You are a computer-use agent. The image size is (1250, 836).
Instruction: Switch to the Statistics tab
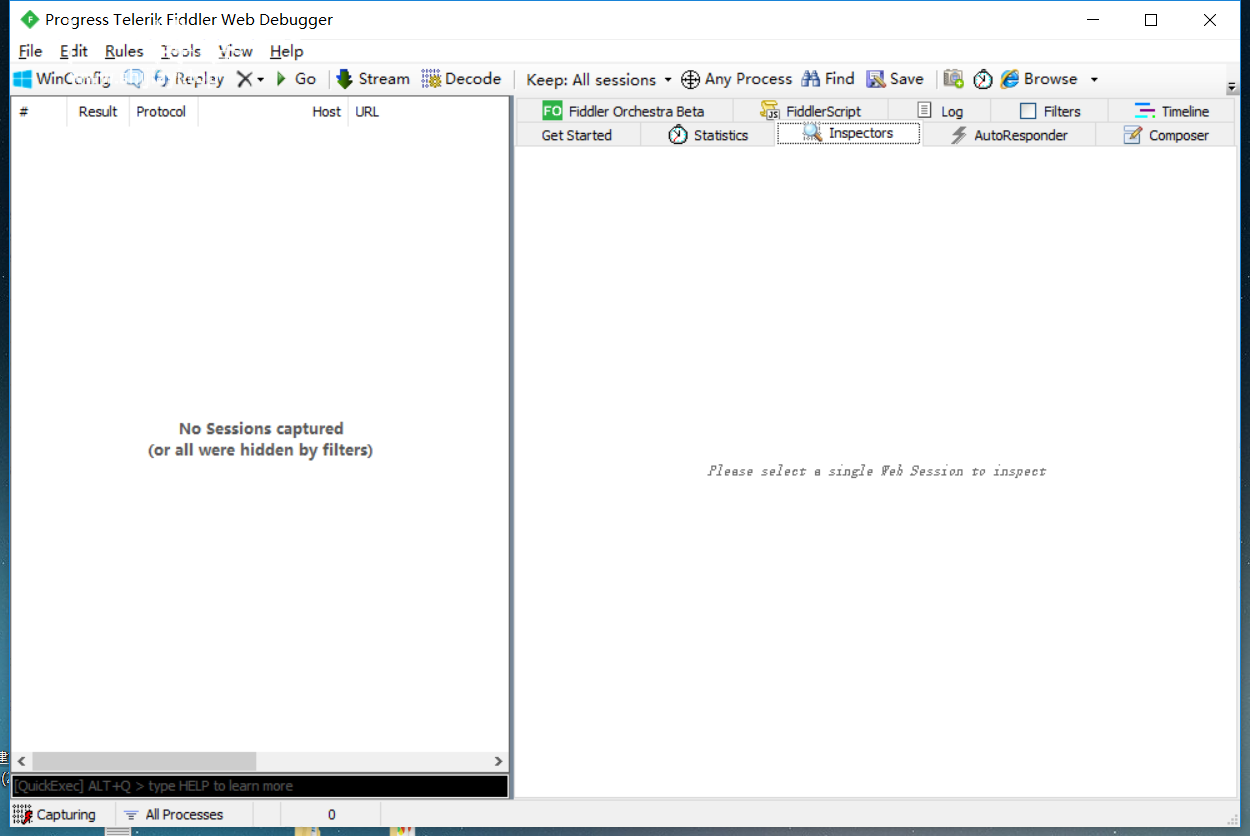(708, 135)
